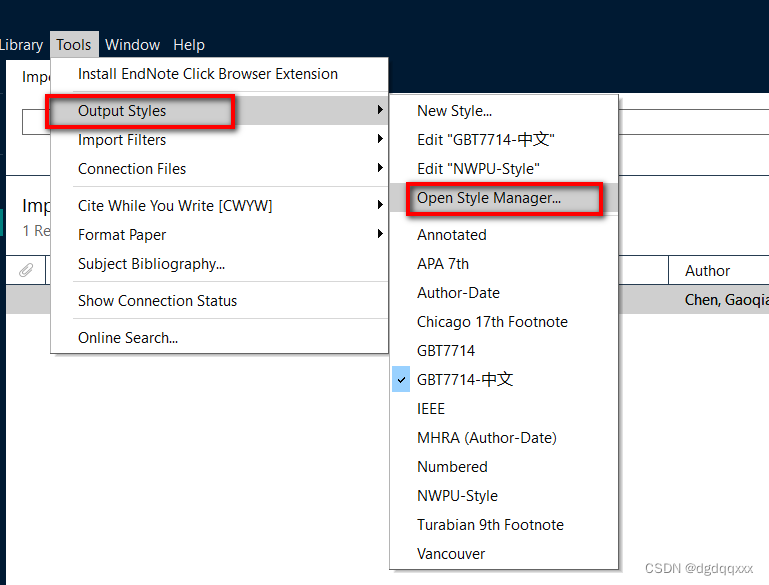Open the Window menu
This screenshot has height=585, width=769.
pyautogui.click(x=132, y=45)
